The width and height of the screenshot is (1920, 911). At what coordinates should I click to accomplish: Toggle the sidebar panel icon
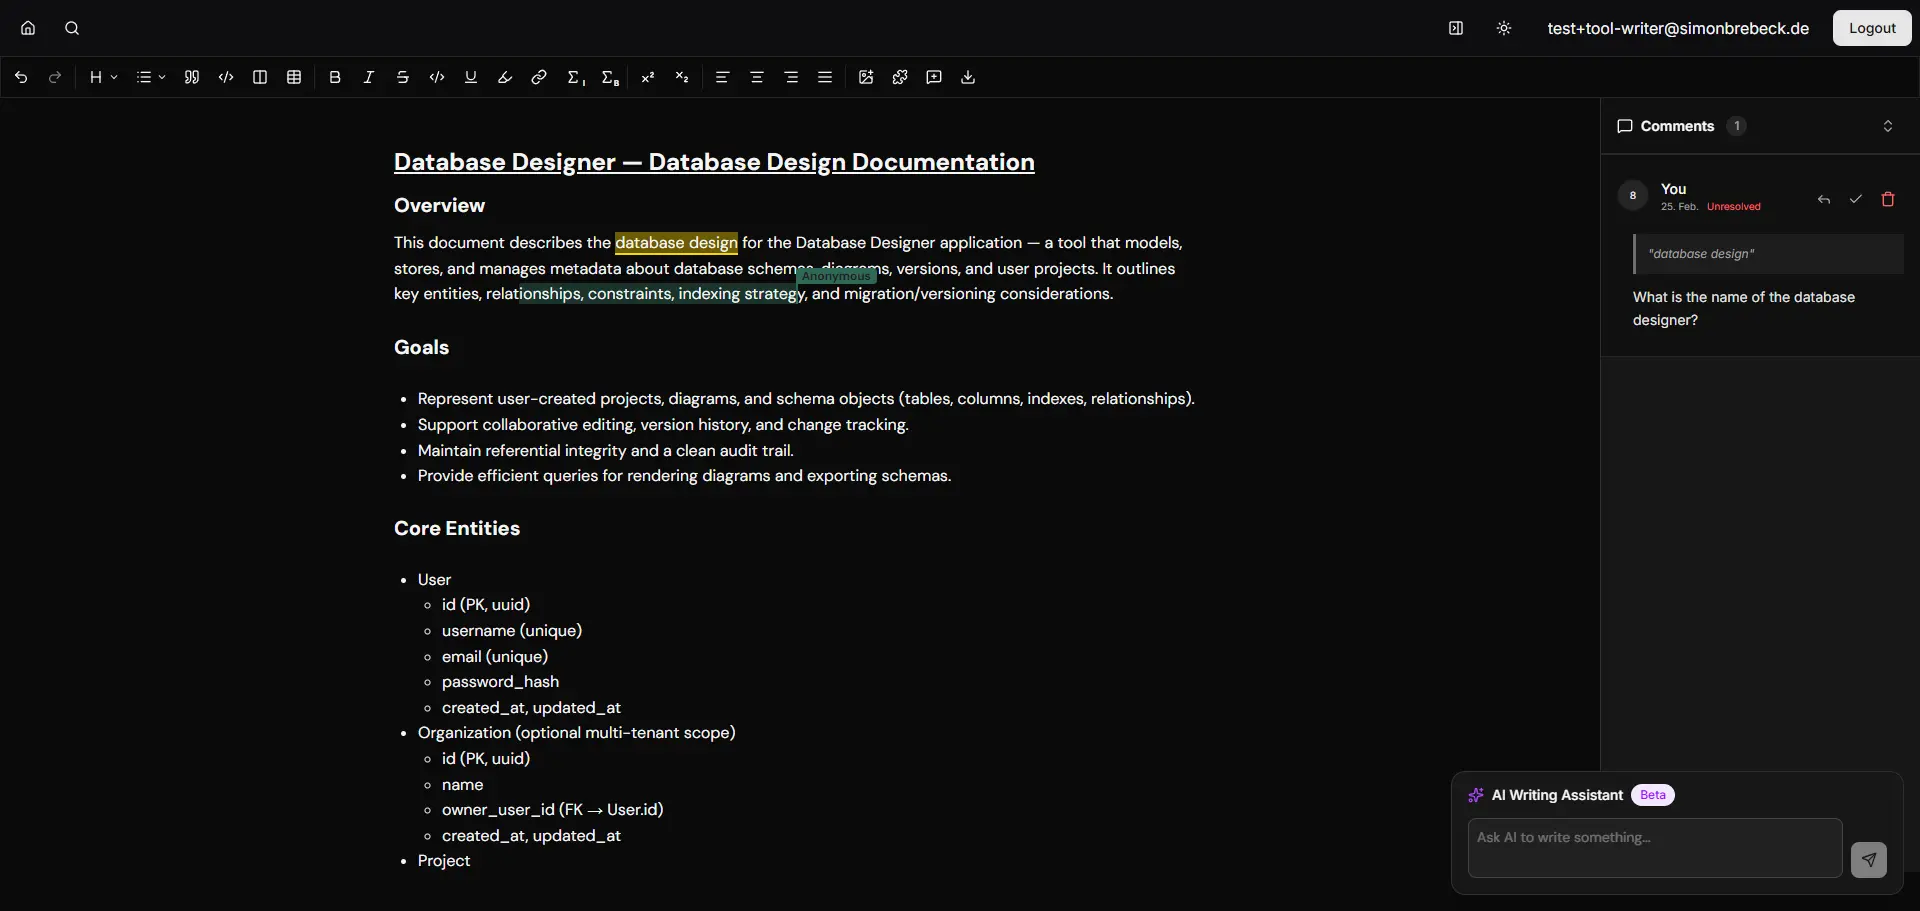pos(1456,28)
